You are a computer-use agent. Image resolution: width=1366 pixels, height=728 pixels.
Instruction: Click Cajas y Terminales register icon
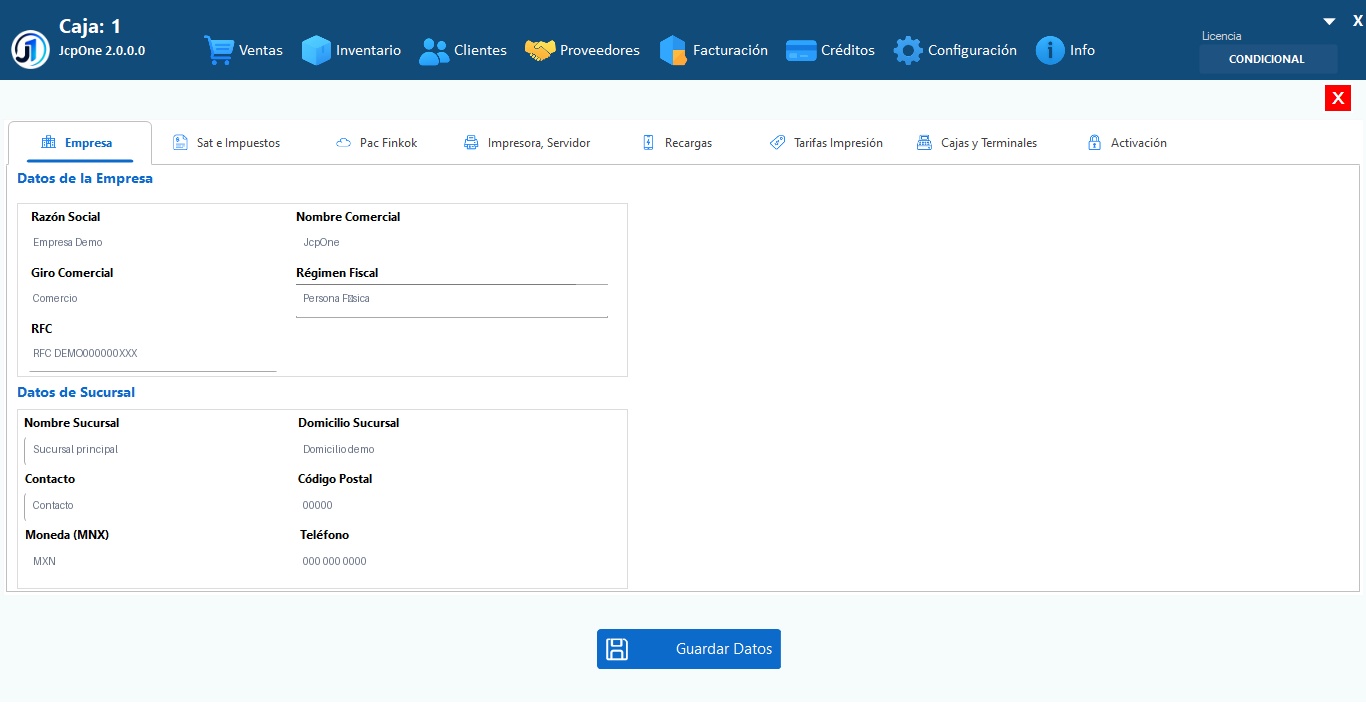point(924,142)
